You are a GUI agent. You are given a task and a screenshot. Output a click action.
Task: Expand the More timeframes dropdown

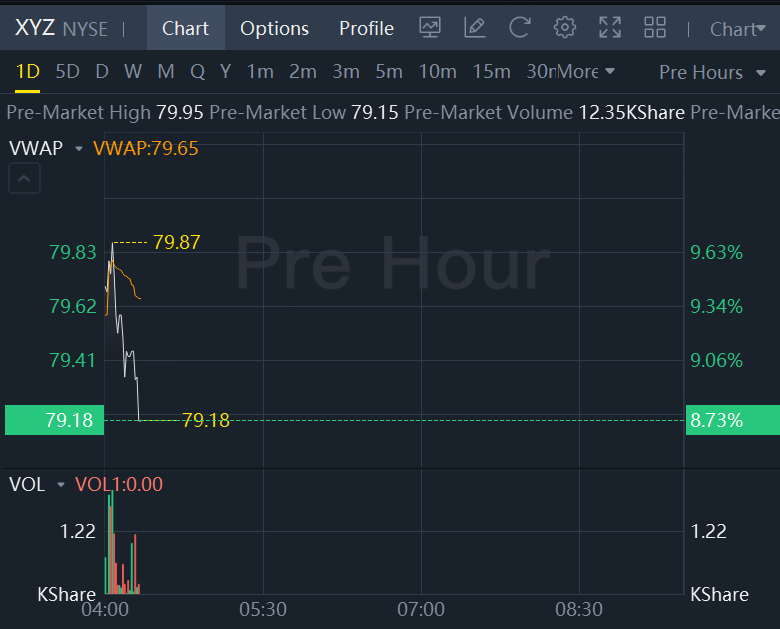click(x=586, y=72)
